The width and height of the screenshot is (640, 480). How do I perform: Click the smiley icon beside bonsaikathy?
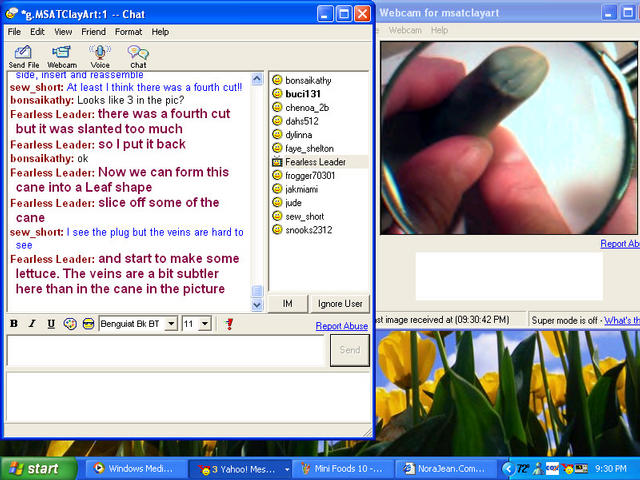[x=277, y=80]
